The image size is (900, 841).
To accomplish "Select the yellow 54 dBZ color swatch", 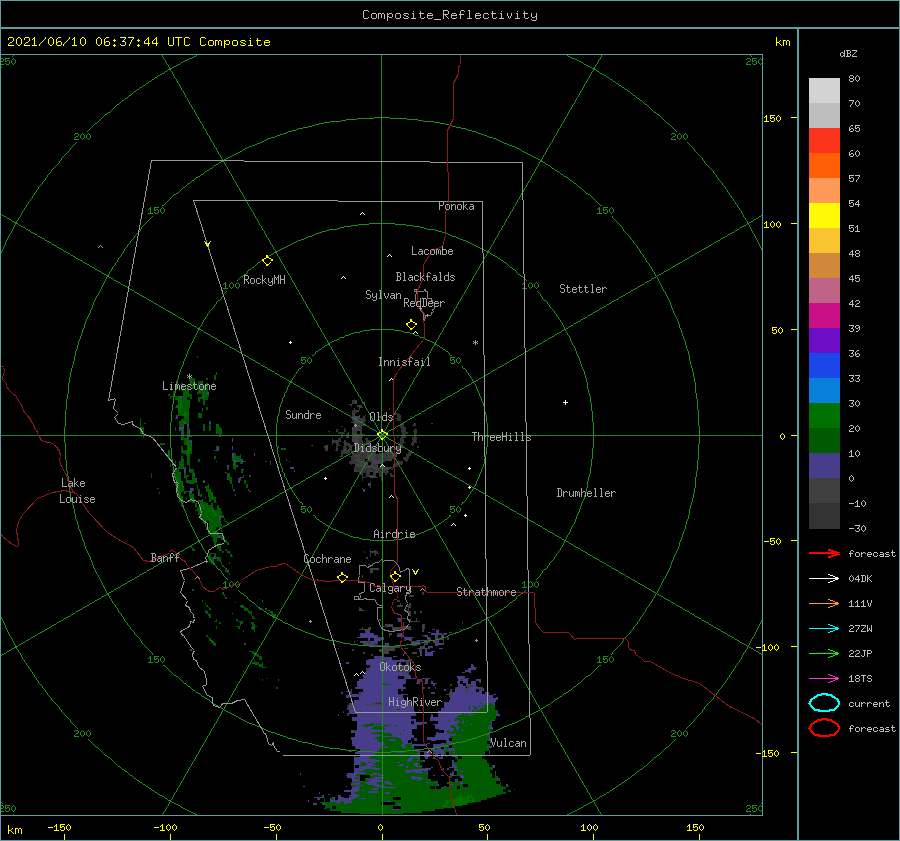I will click(x=824, y=216).
